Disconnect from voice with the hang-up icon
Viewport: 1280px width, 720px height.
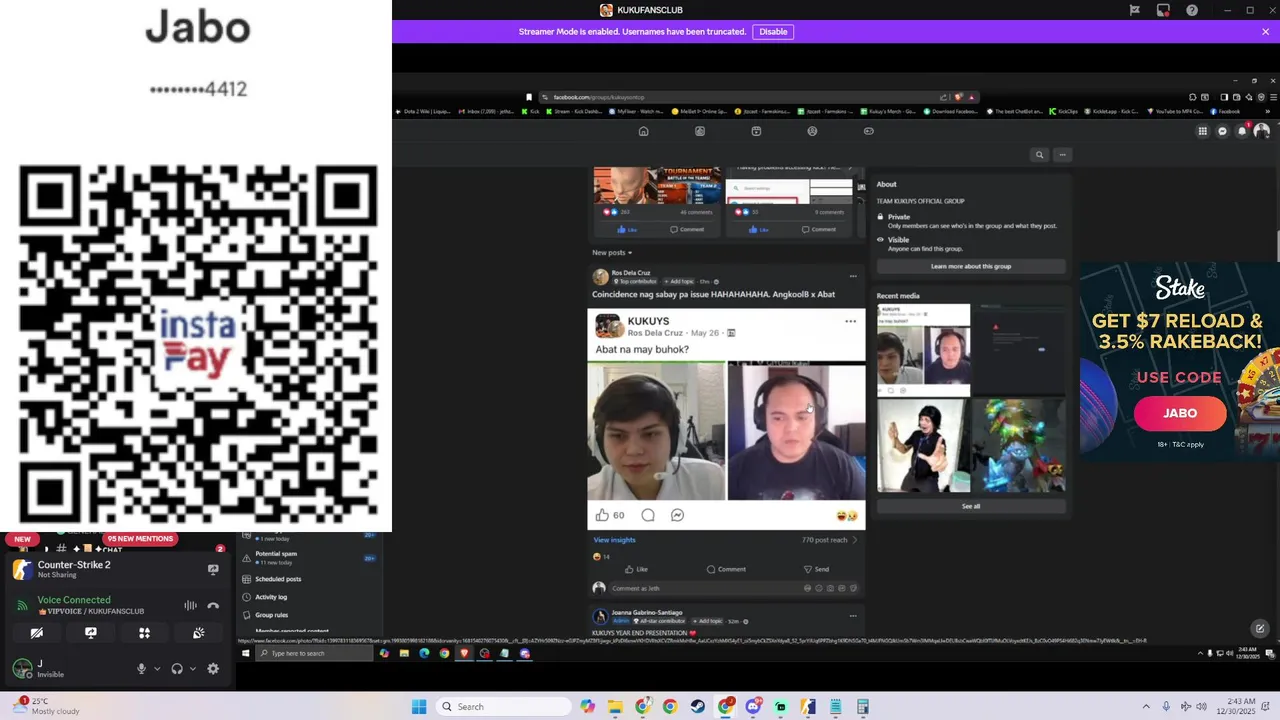click(x=213, y=605)
